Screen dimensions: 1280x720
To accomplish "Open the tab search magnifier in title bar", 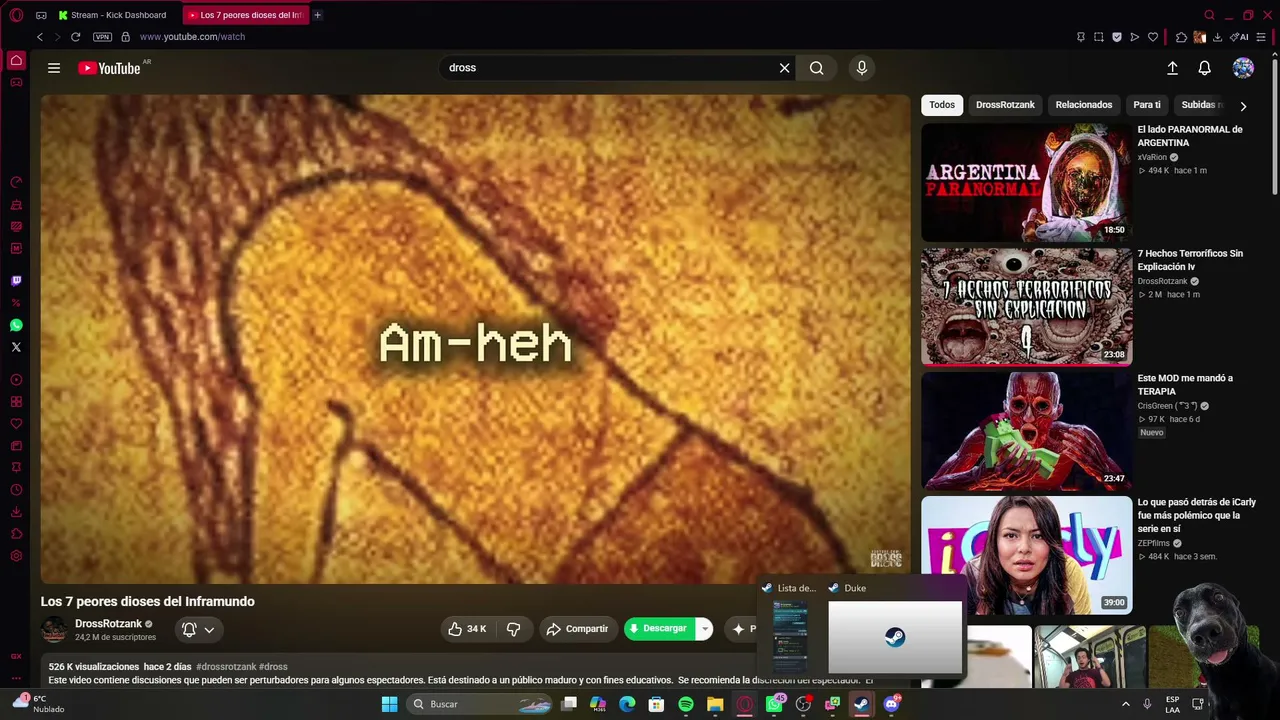I will tap(1209, 15).
